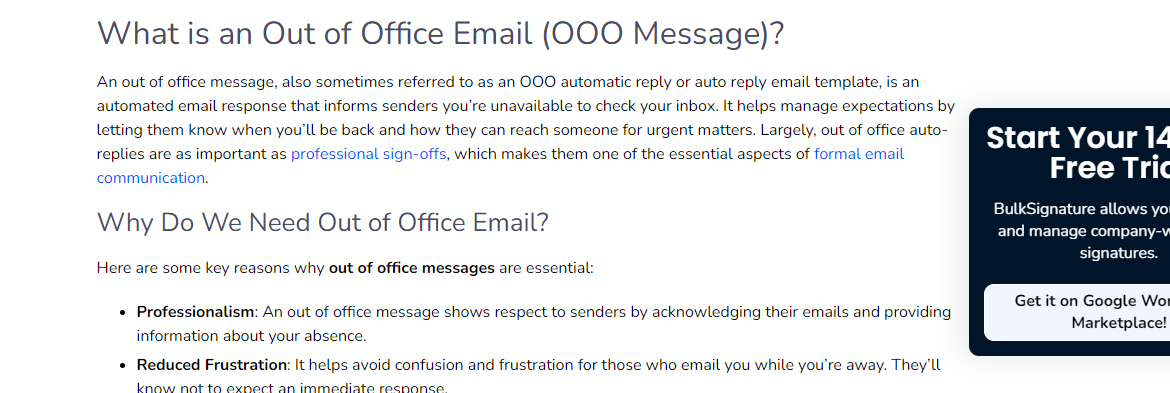Screen dimensions: 1170x393
Task: Click the bold "Reduced Frustration" term
Action: (x=212, y=365)
